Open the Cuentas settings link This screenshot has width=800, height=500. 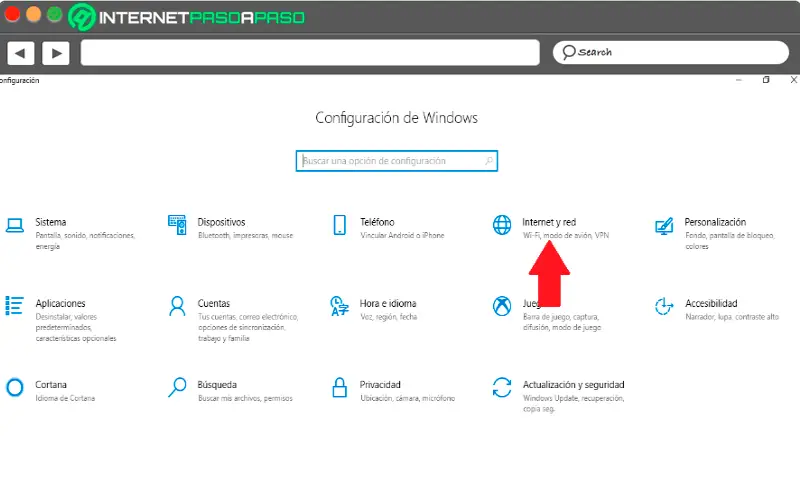pos(214,303)
